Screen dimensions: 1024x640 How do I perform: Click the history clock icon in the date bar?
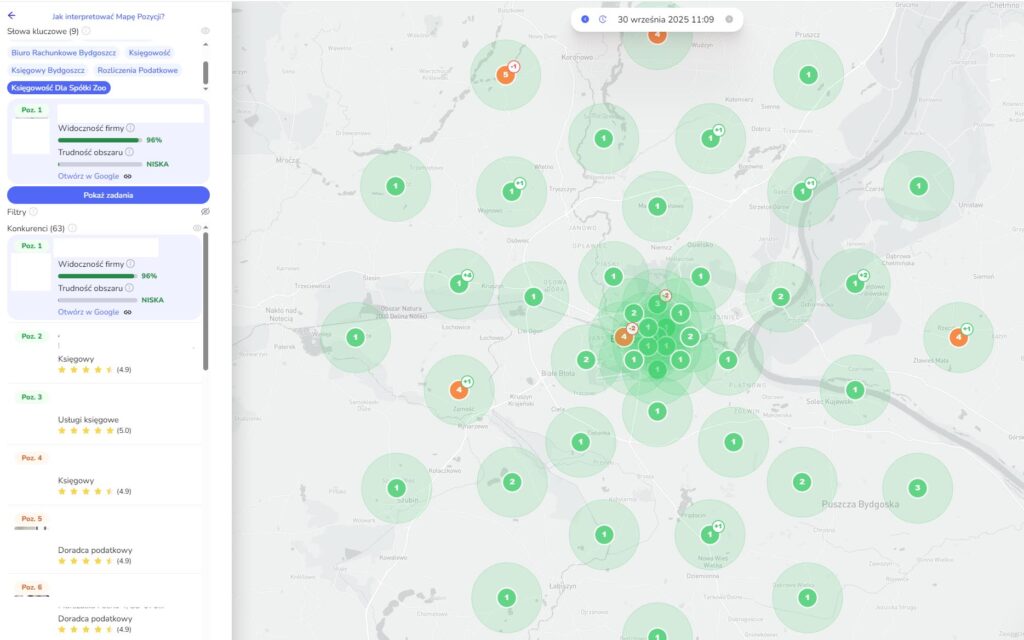coord(603,19)
